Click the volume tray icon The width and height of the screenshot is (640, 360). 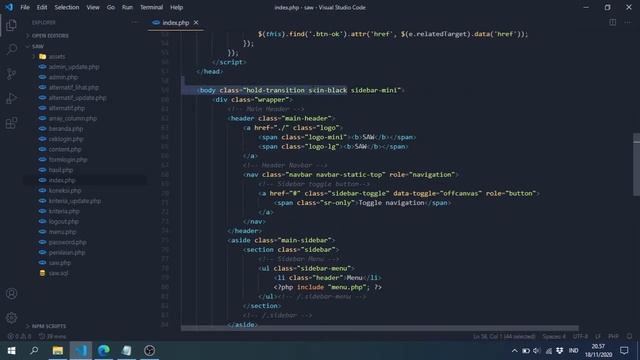point(537,351)
